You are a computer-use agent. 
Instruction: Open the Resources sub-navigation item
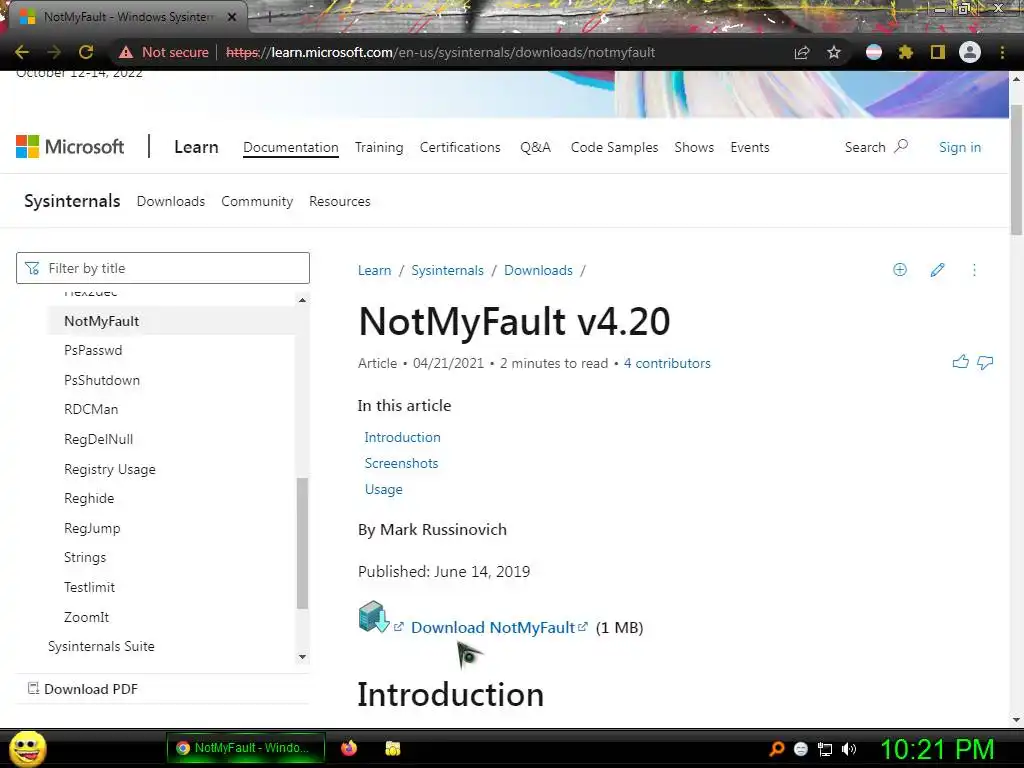coord(340,201)
